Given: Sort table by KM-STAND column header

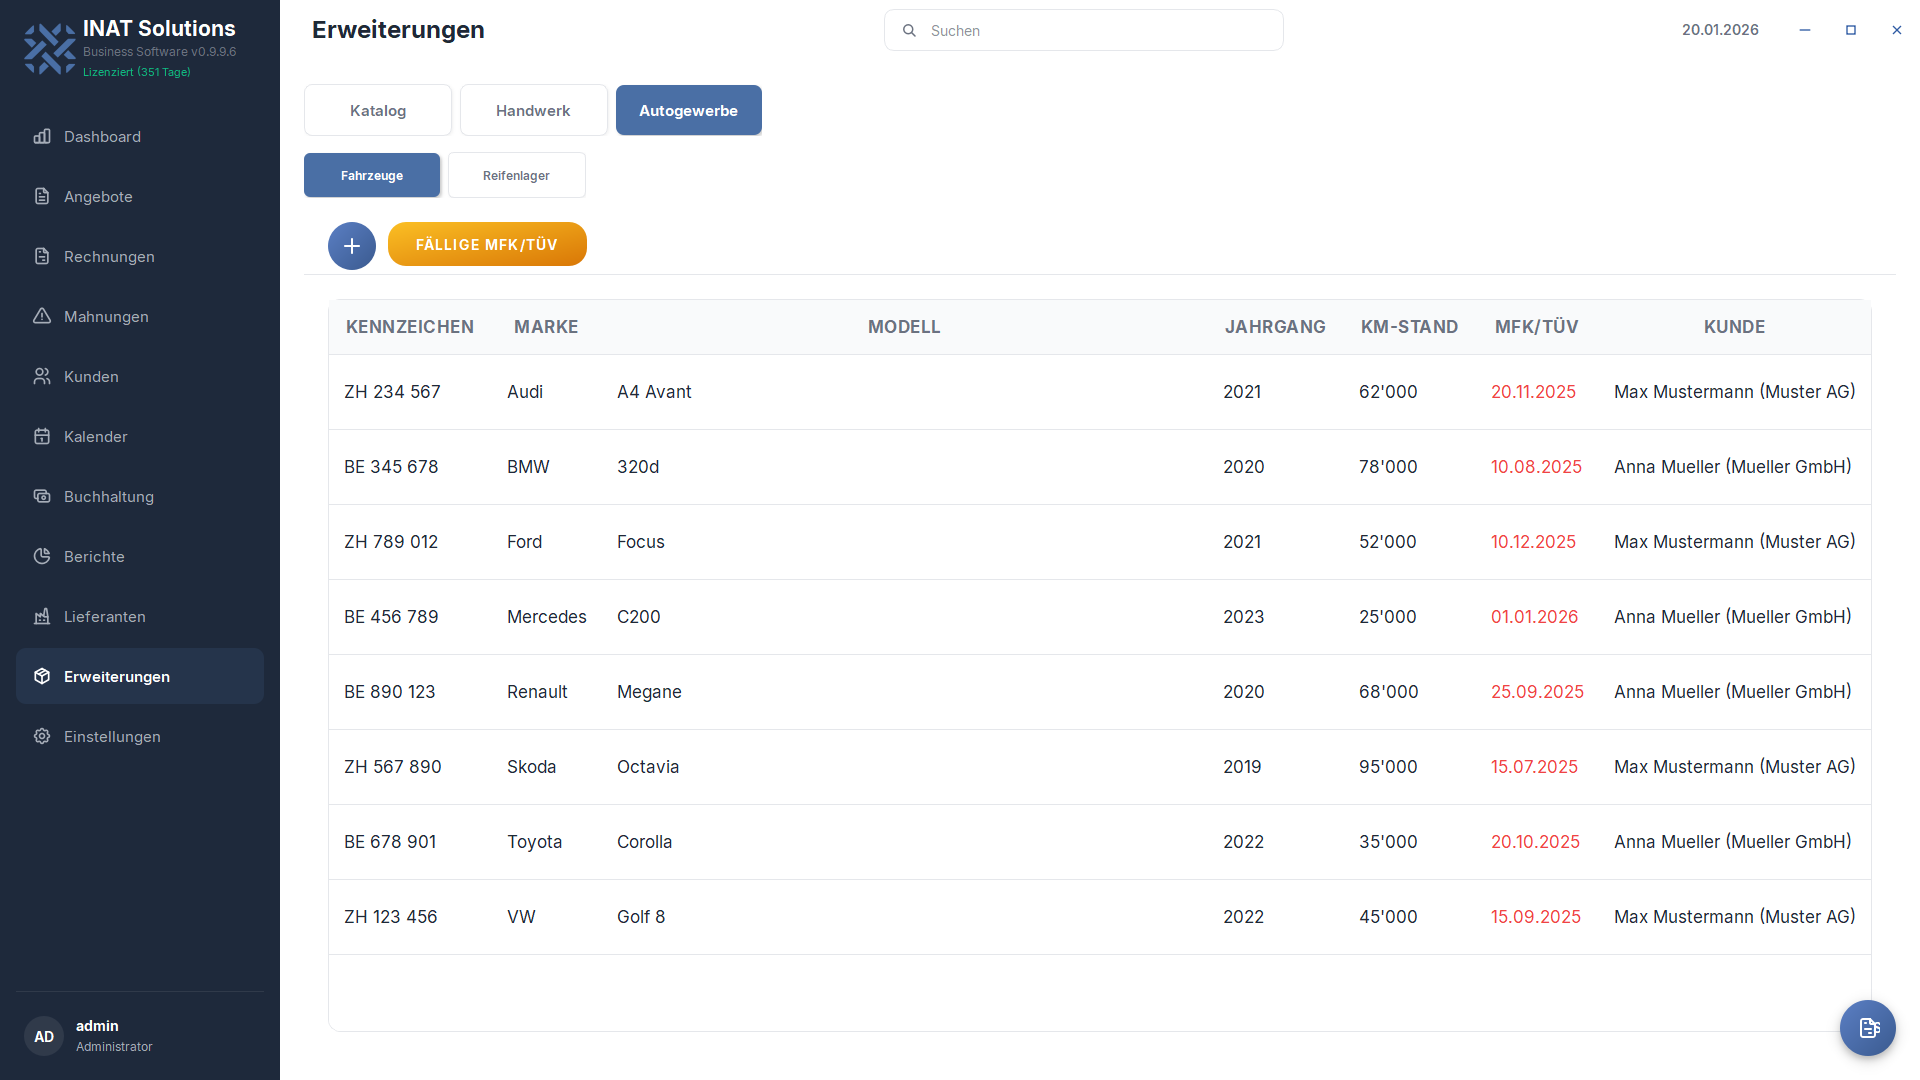Looking at the screenshot, I should click(x=1409, y=327).
